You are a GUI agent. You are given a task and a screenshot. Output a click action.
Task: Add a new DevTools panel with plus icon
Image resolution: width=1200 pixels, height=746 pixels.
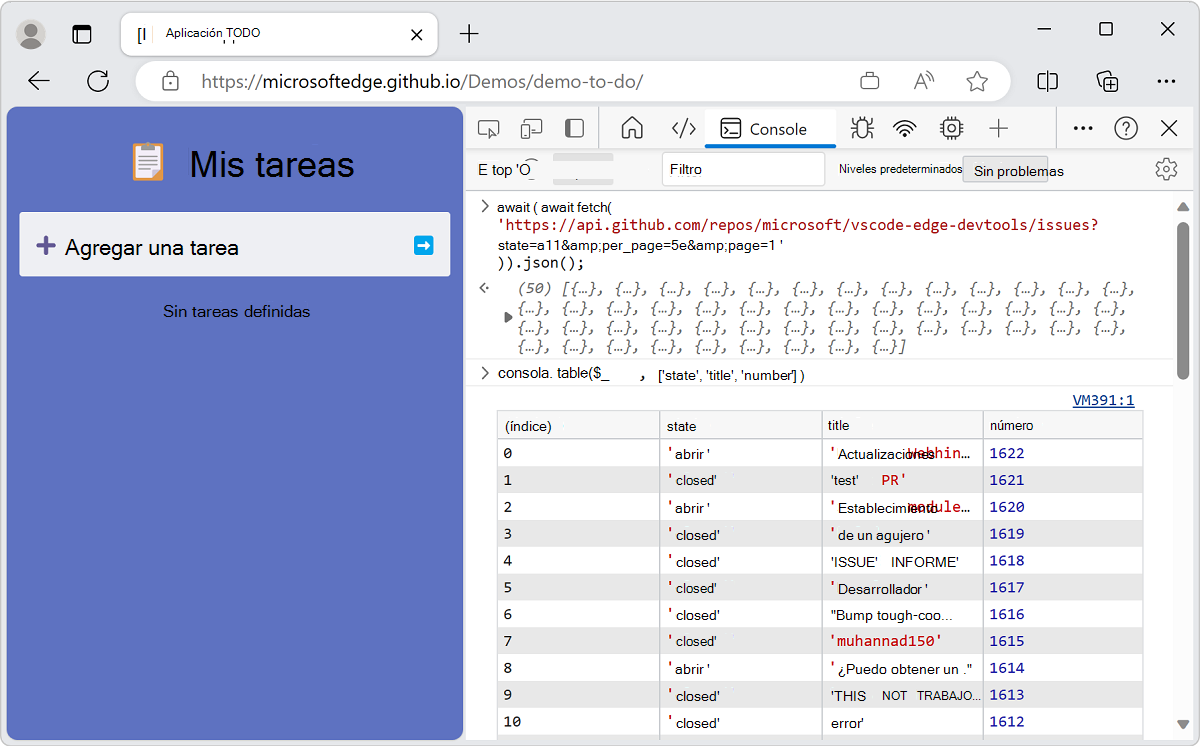[x=996, y=128]
